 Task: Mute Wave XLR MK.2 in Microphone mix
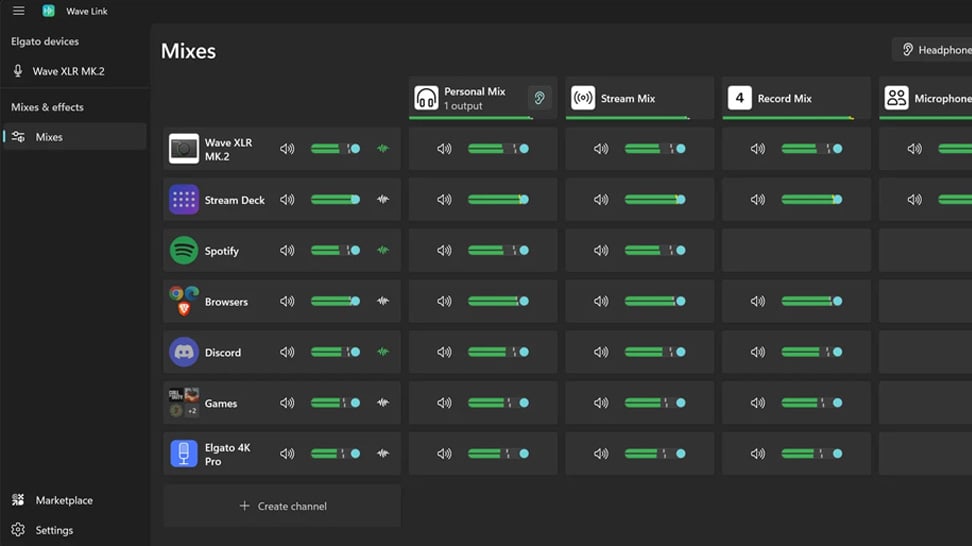pyautogui.click(x=914, y=149)
